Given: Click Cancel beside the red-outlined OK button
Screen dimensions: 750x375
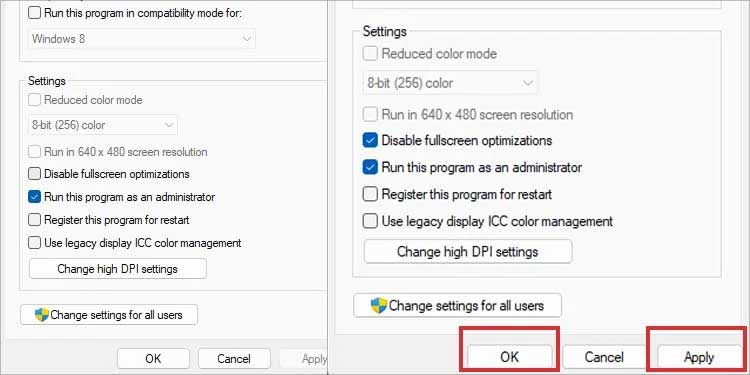Looking at the screenshot, I should pos(604,357).
